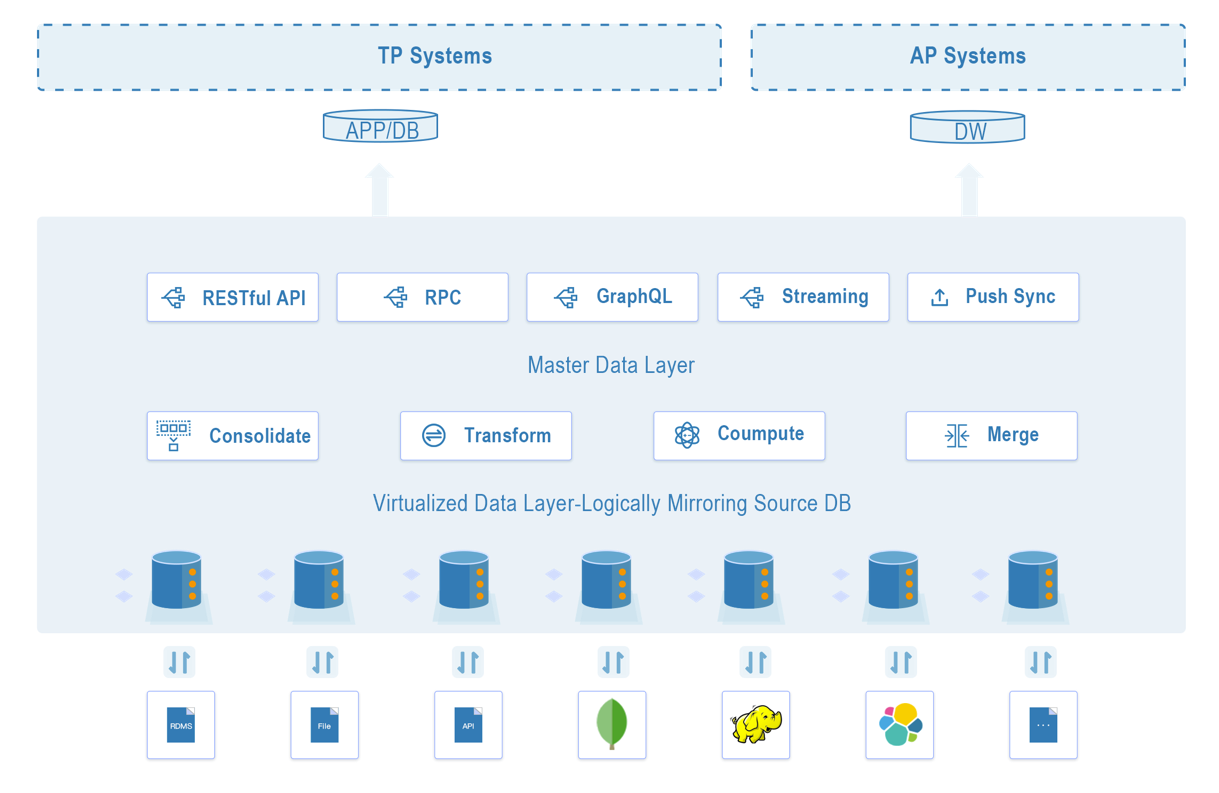Click the "Master Data Layer" label
The width and height of the screenshot is (1219, 793).
(611, 365)
